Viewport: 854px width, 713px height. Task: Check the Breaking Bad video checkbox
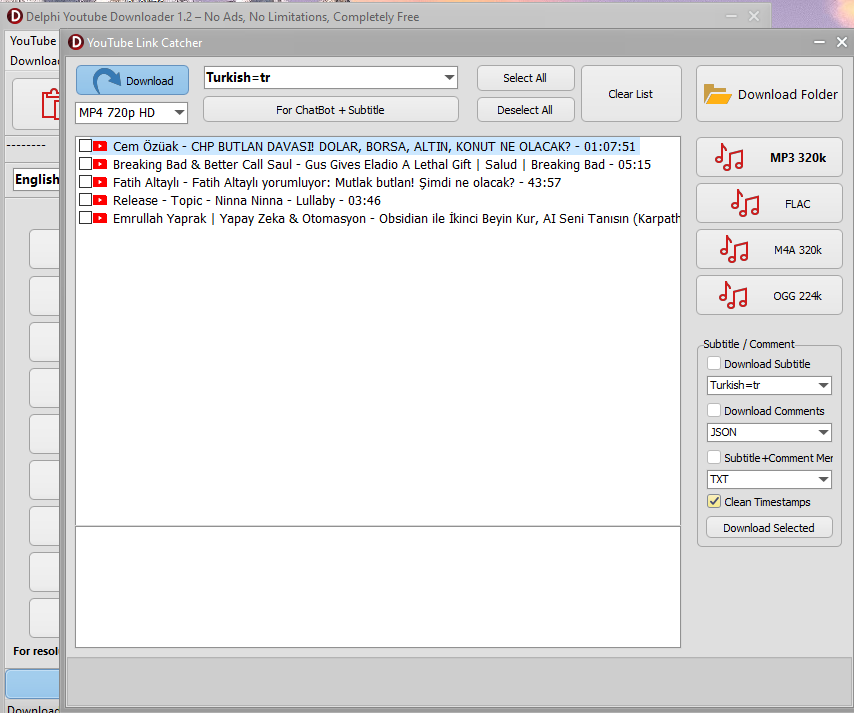[85, 164]
